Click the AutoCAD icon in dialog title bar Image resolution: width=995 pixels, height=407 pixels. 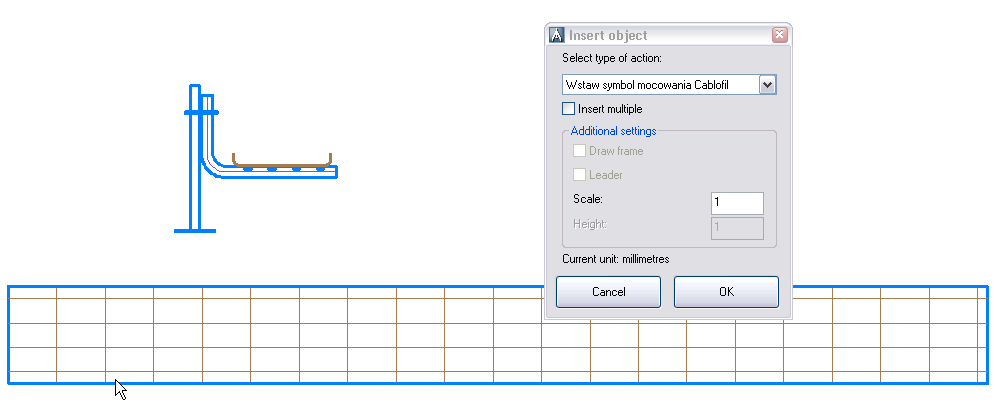tap(558, 36)
